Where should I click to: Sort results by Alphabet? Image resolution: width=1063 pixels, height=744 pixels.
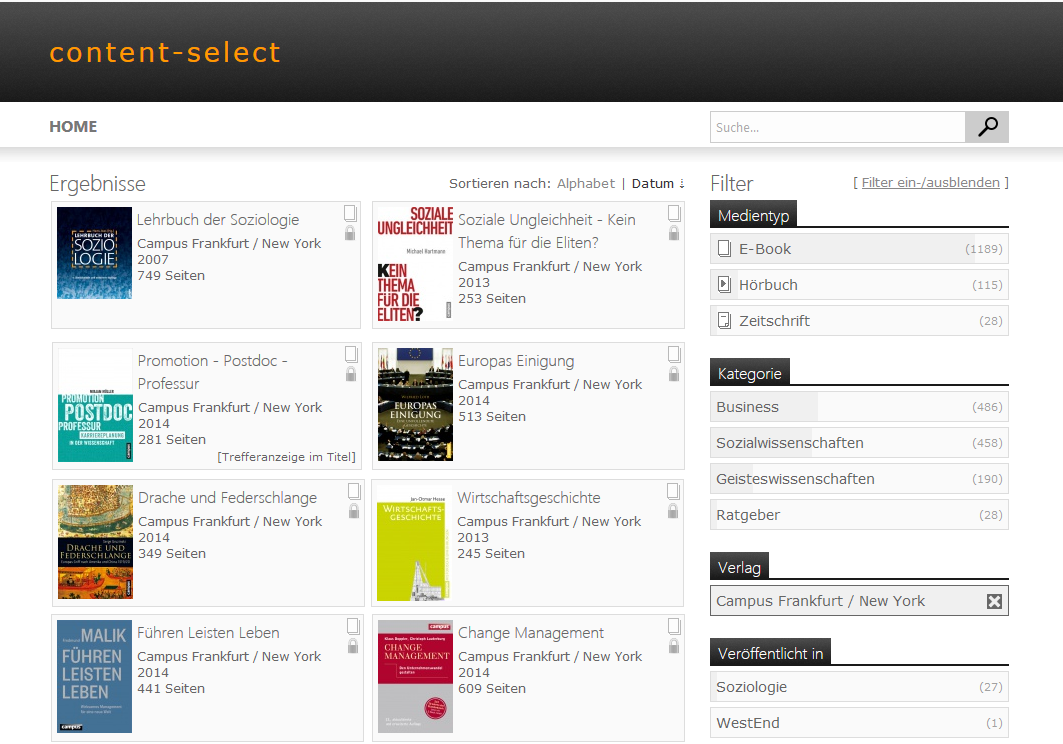pyautogui.click(x=586, y=184)
